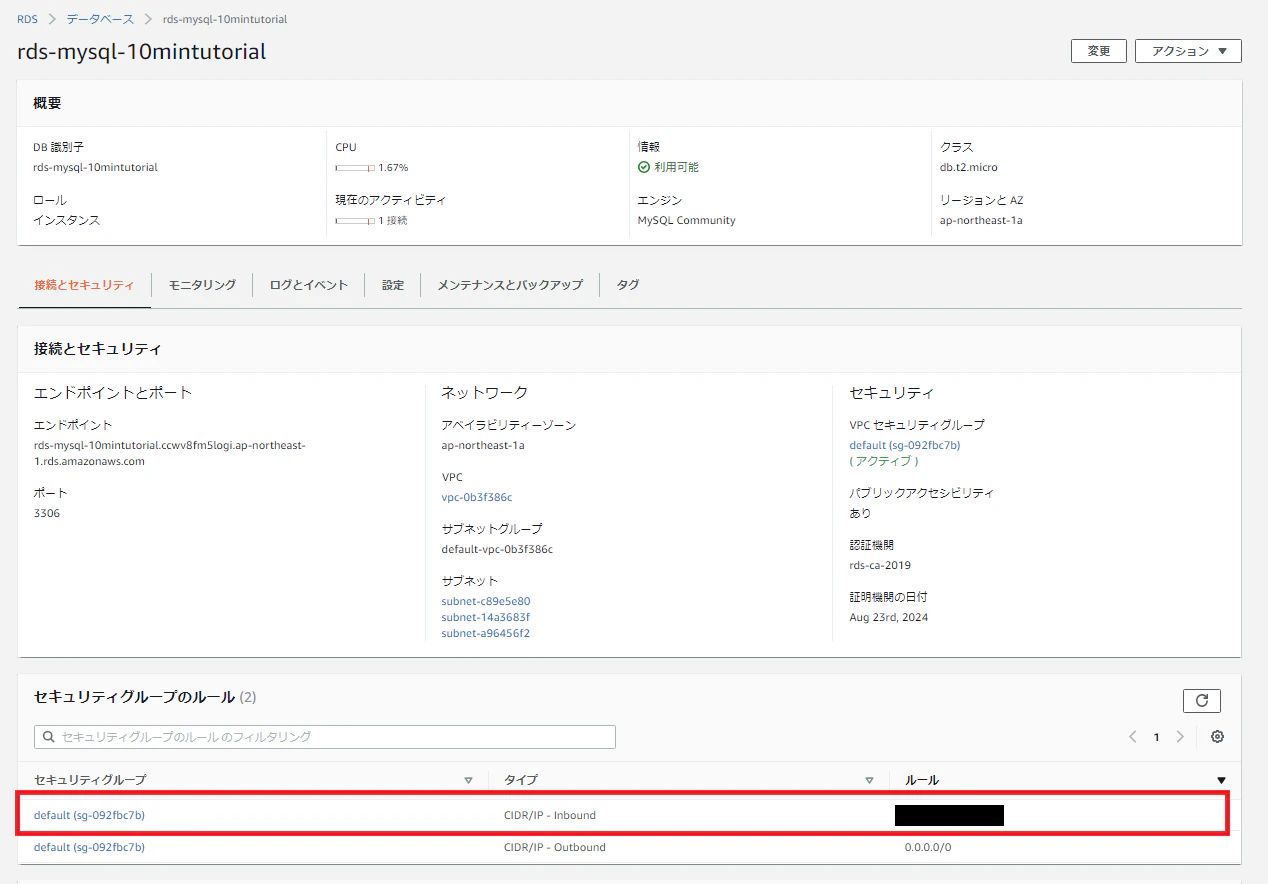Image resolution: width=1268 pixels, height=884 pixels.
Task: Go to データベース breadcrumb link
Action: (100, 19)
